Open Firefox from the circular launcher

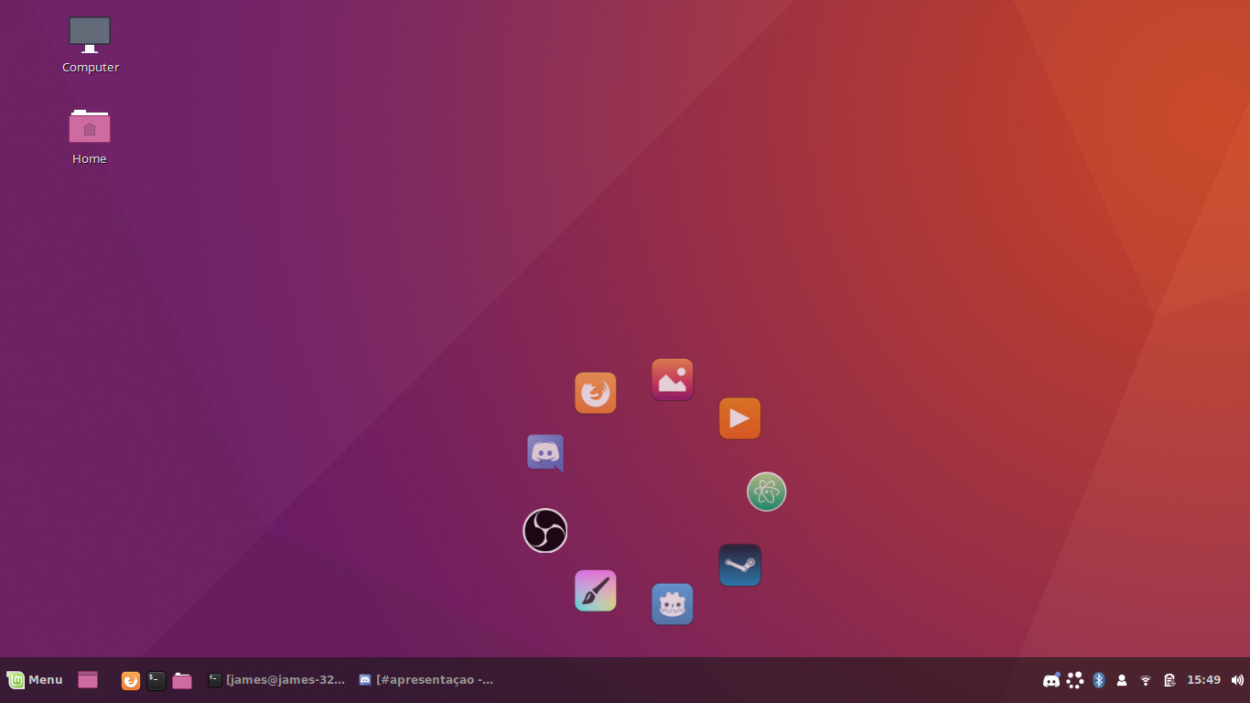[x=595, y=393]
